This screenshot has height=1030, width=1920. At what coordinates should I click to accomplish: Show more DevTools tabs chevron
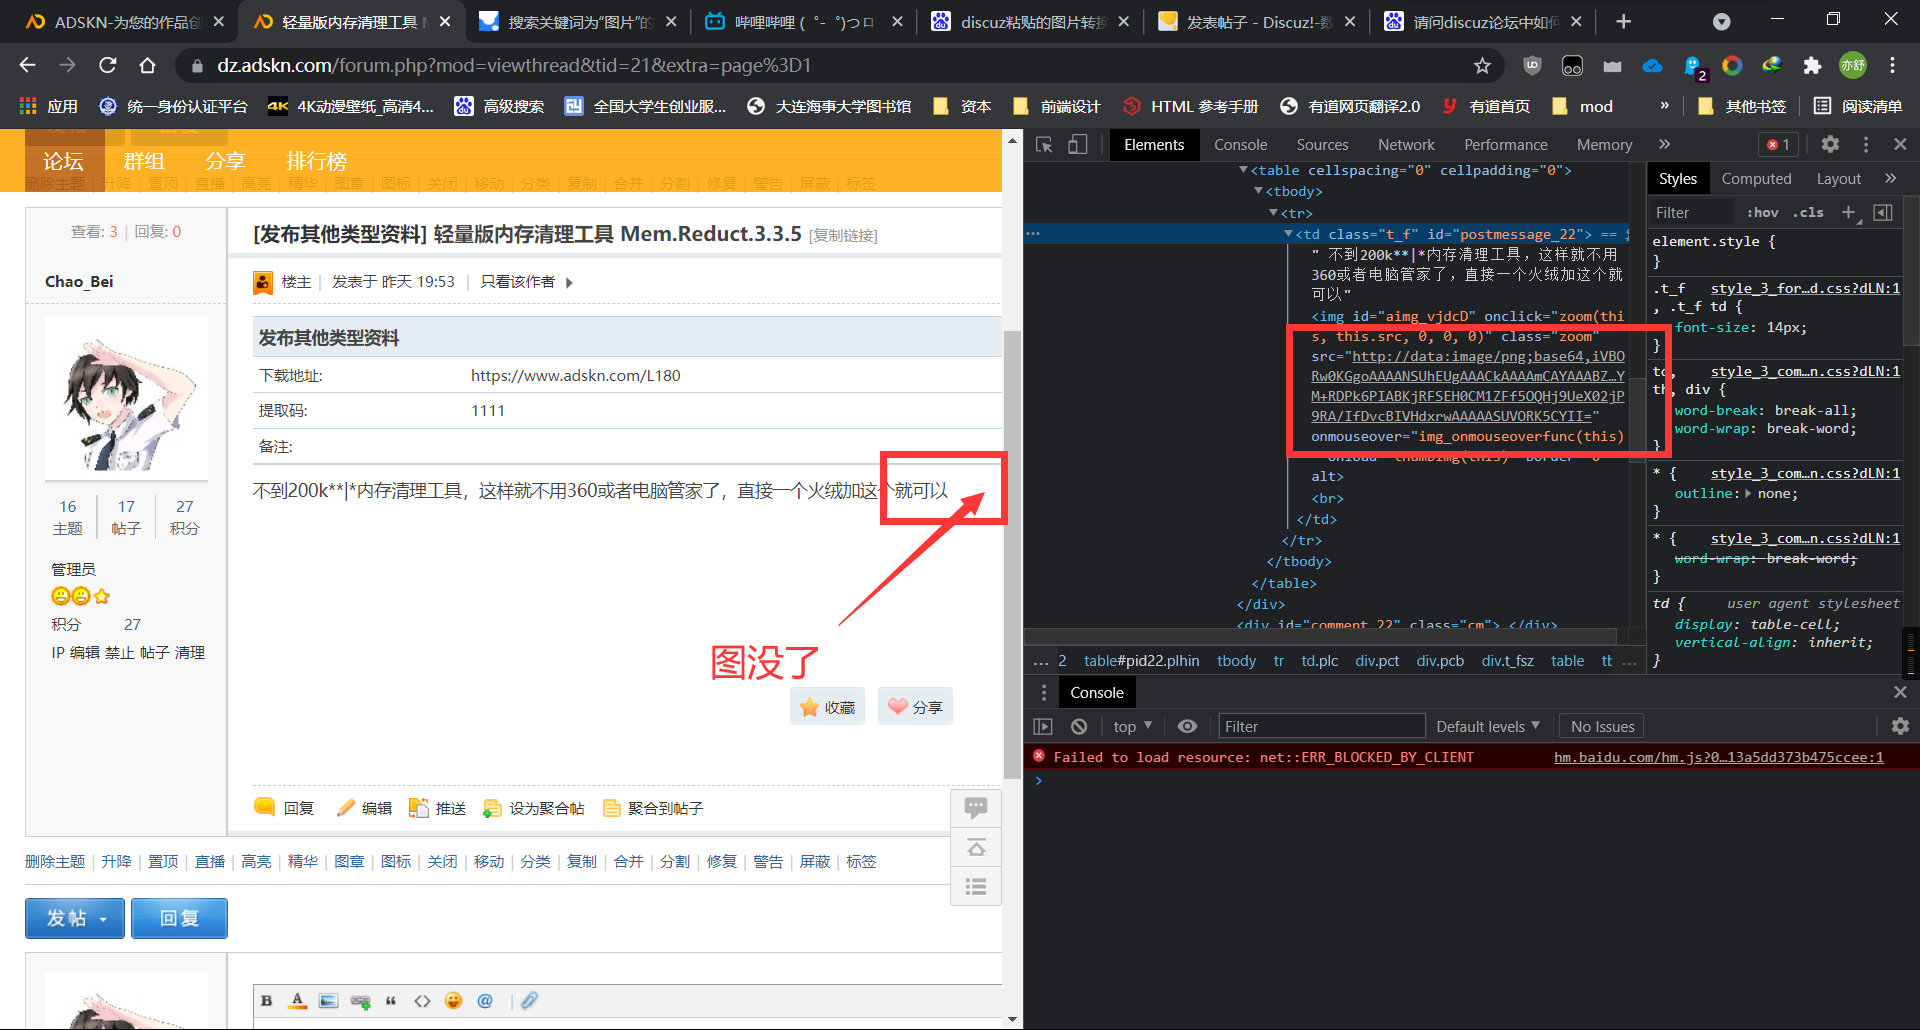(1664, 145)
